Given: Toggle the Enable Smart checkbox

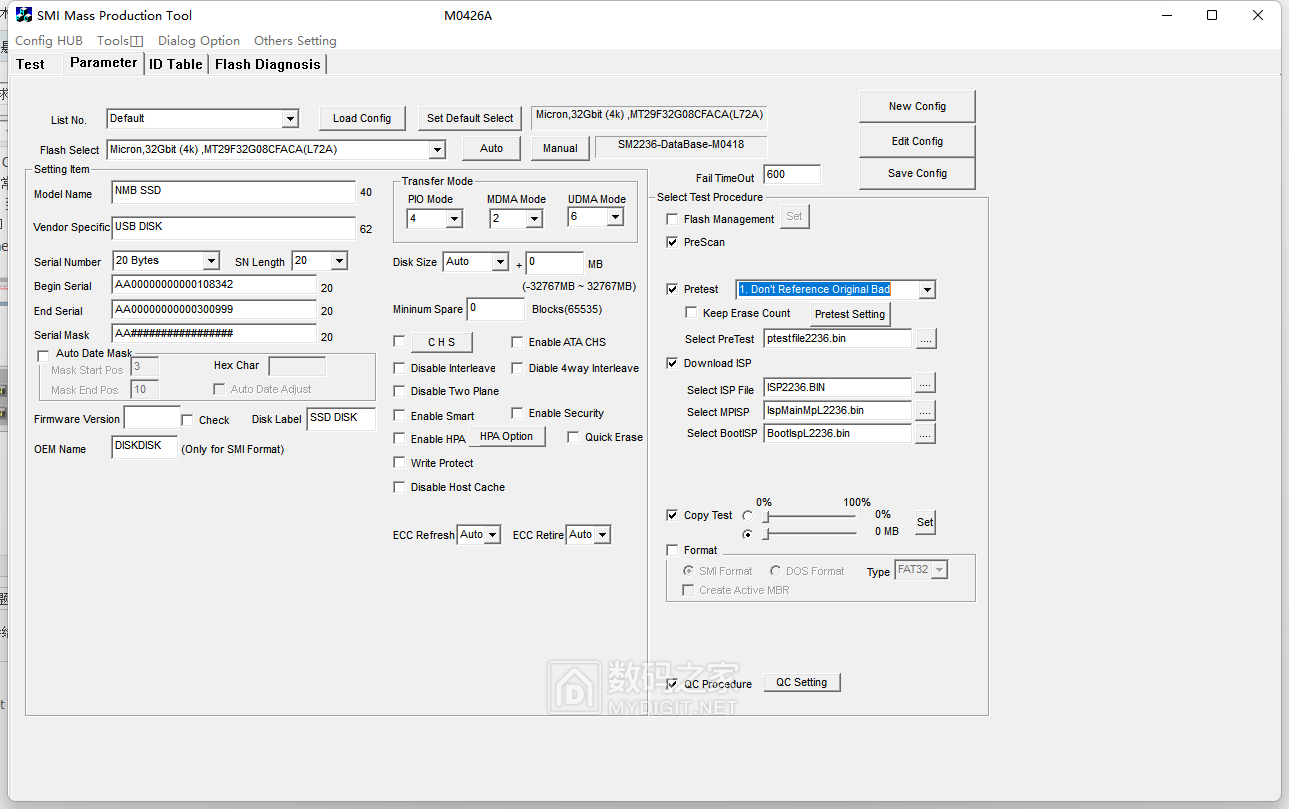Looking at the screenshot, I should (x=400, y=416).
